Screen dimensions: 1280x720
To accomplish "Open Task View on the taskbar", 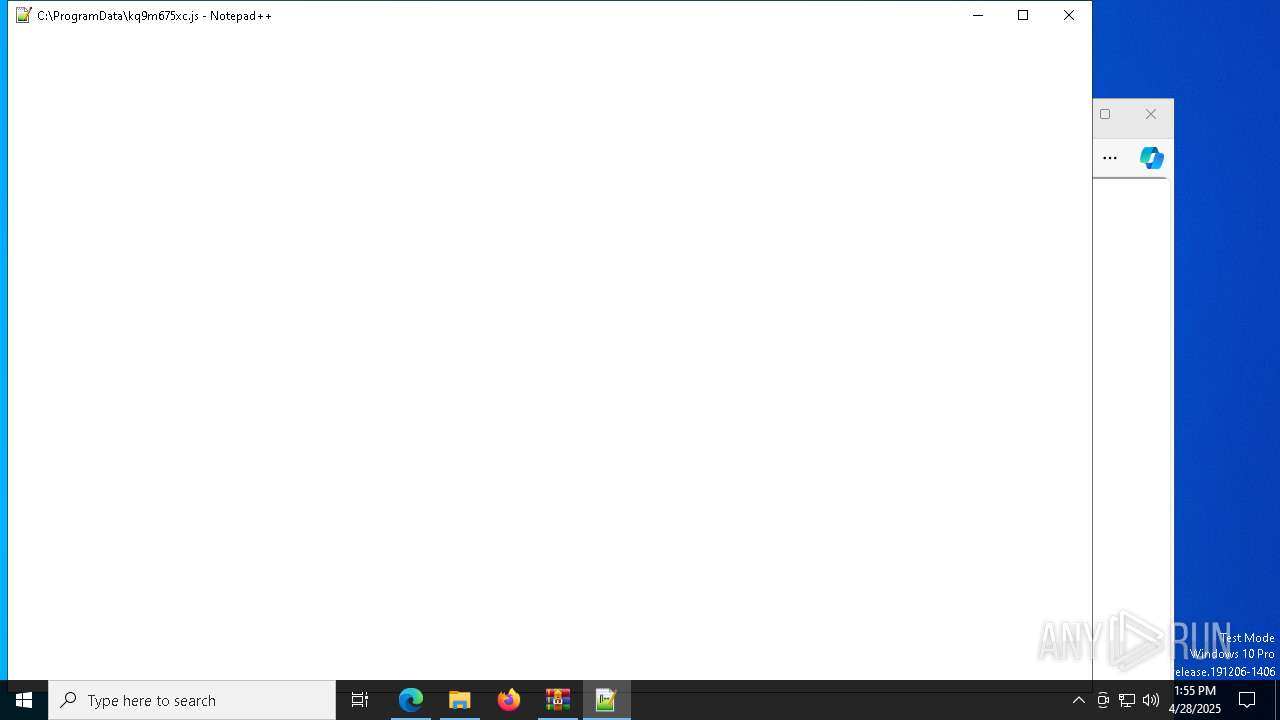I will point(360,700).
